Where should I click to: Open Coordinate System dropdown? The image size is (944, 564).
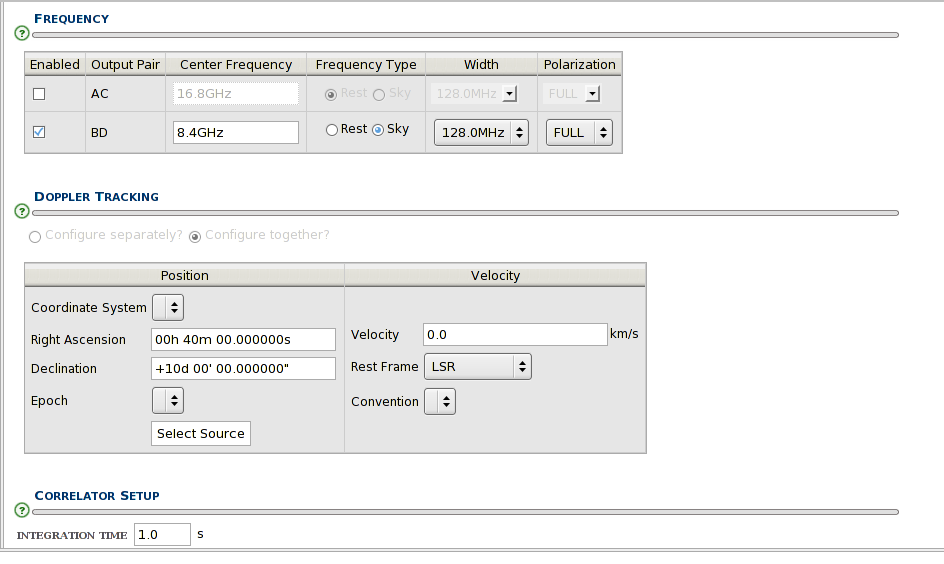168,308
